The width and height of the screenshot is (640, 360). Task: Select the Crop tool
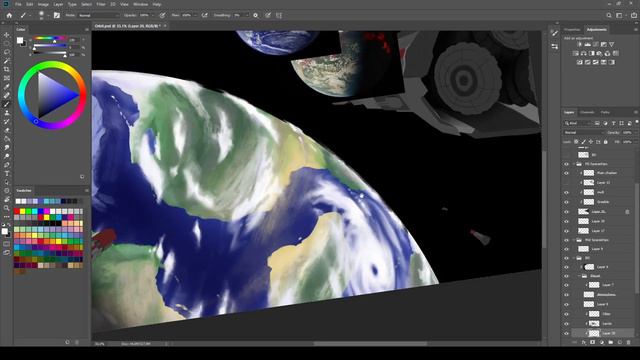click(7, 69)
